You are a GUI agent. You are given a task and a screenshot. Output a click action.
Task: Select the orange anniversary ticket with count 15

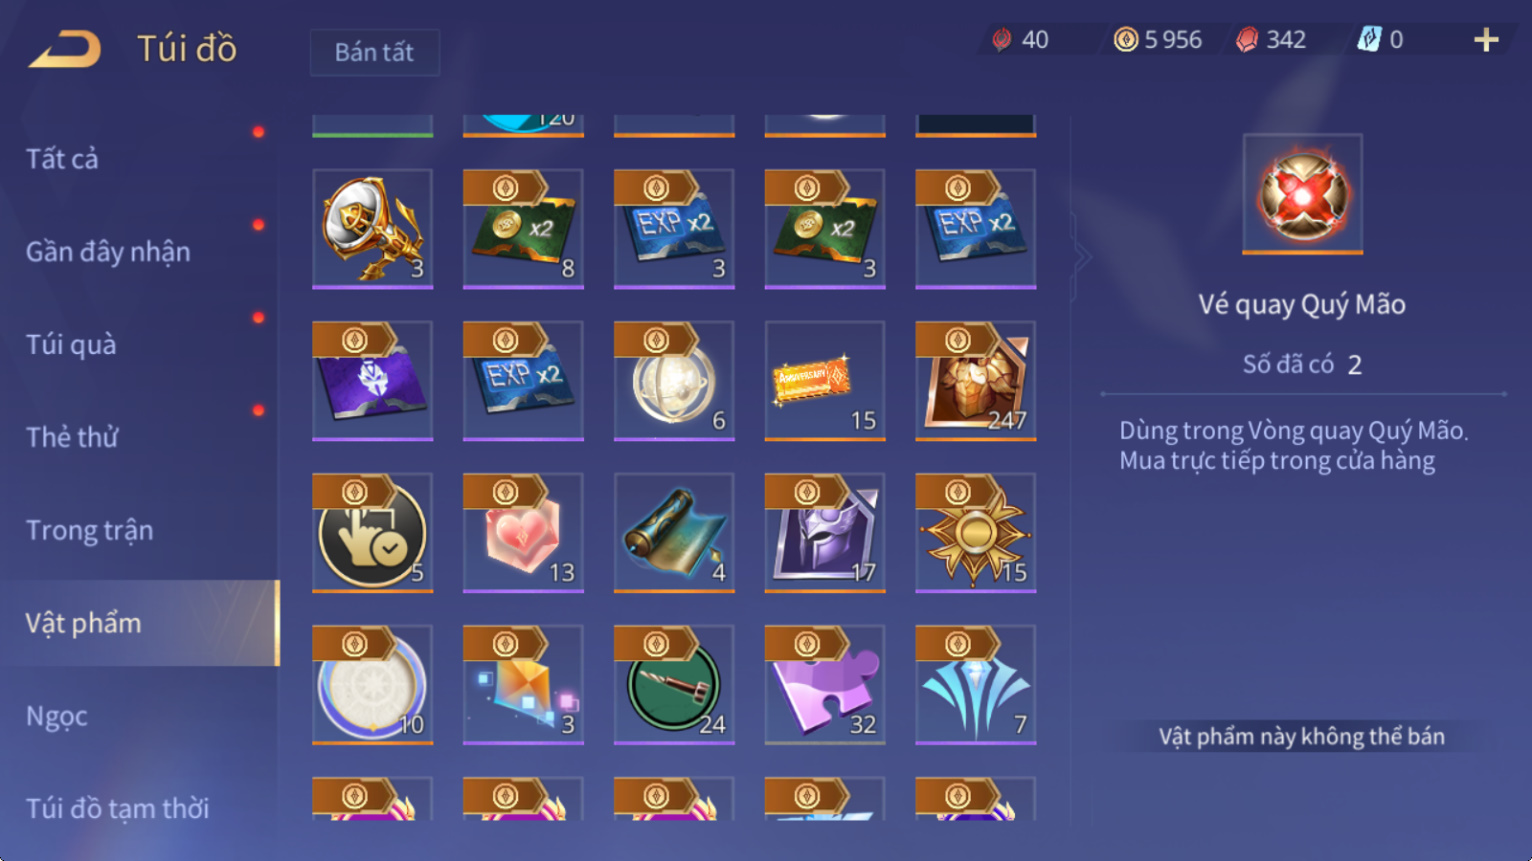tap(825, 381)
